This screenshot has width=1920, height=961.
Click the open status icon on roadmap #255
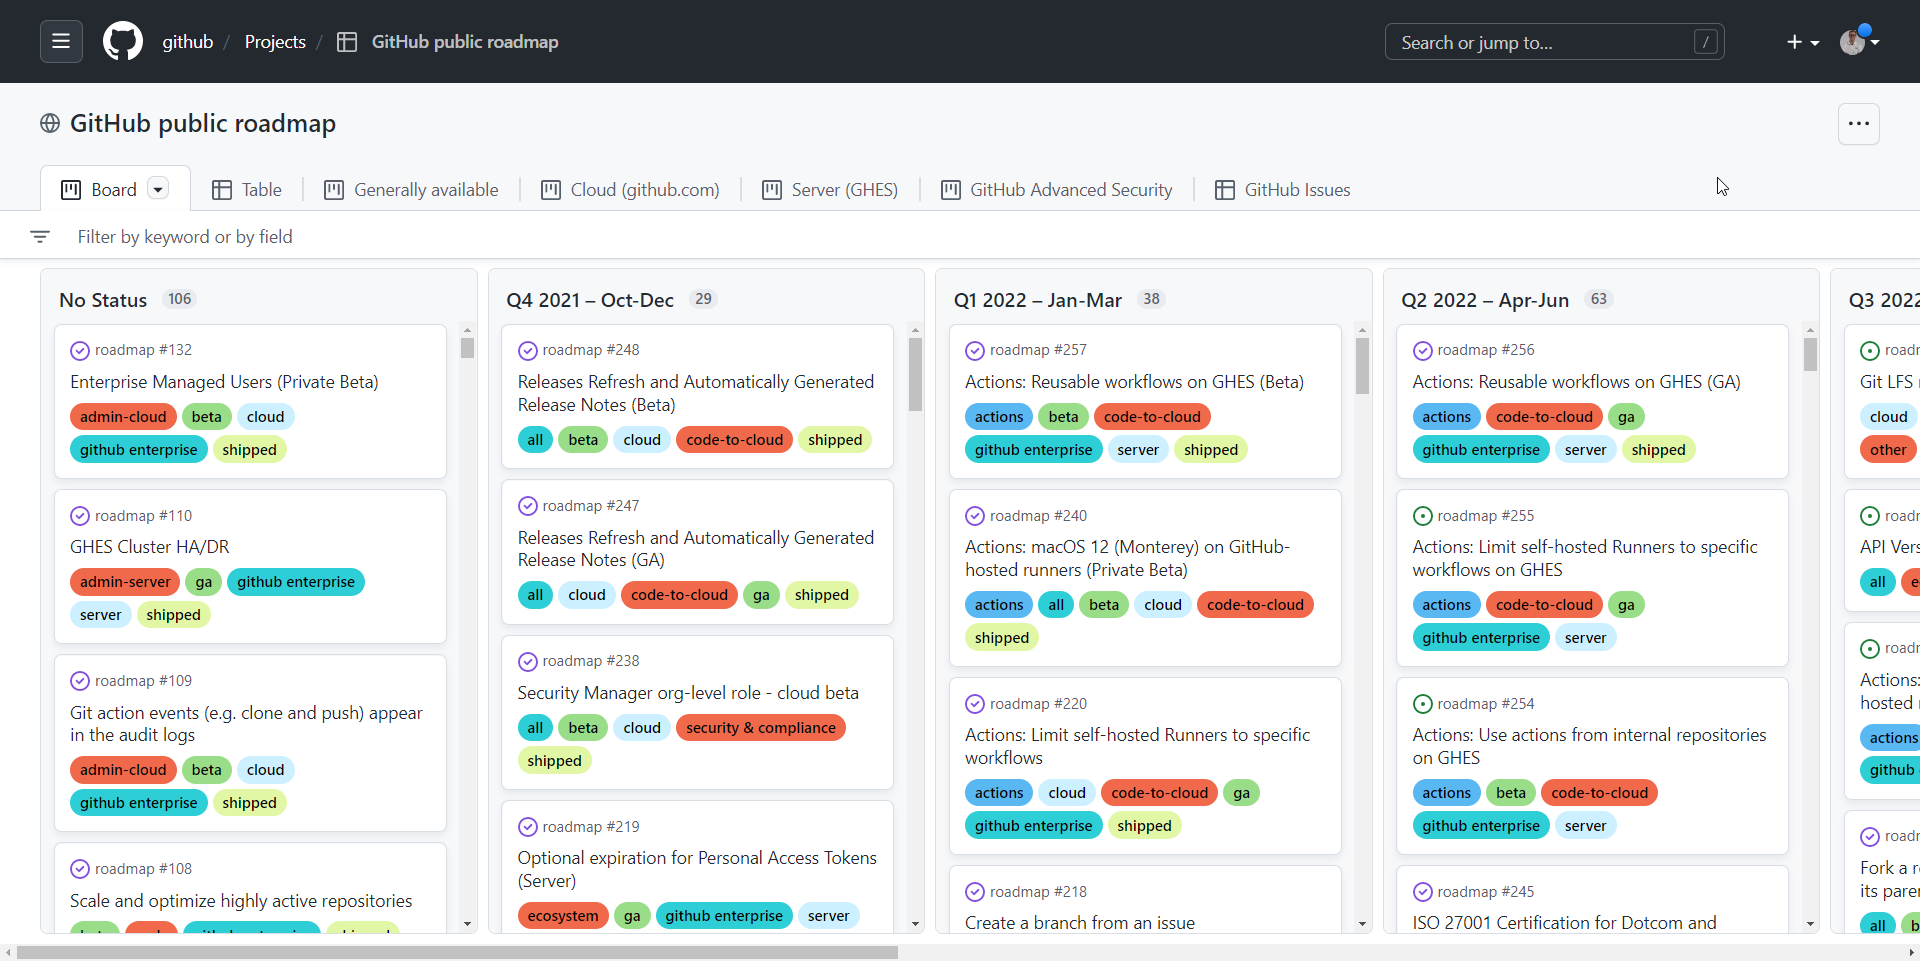(1422, 516)
